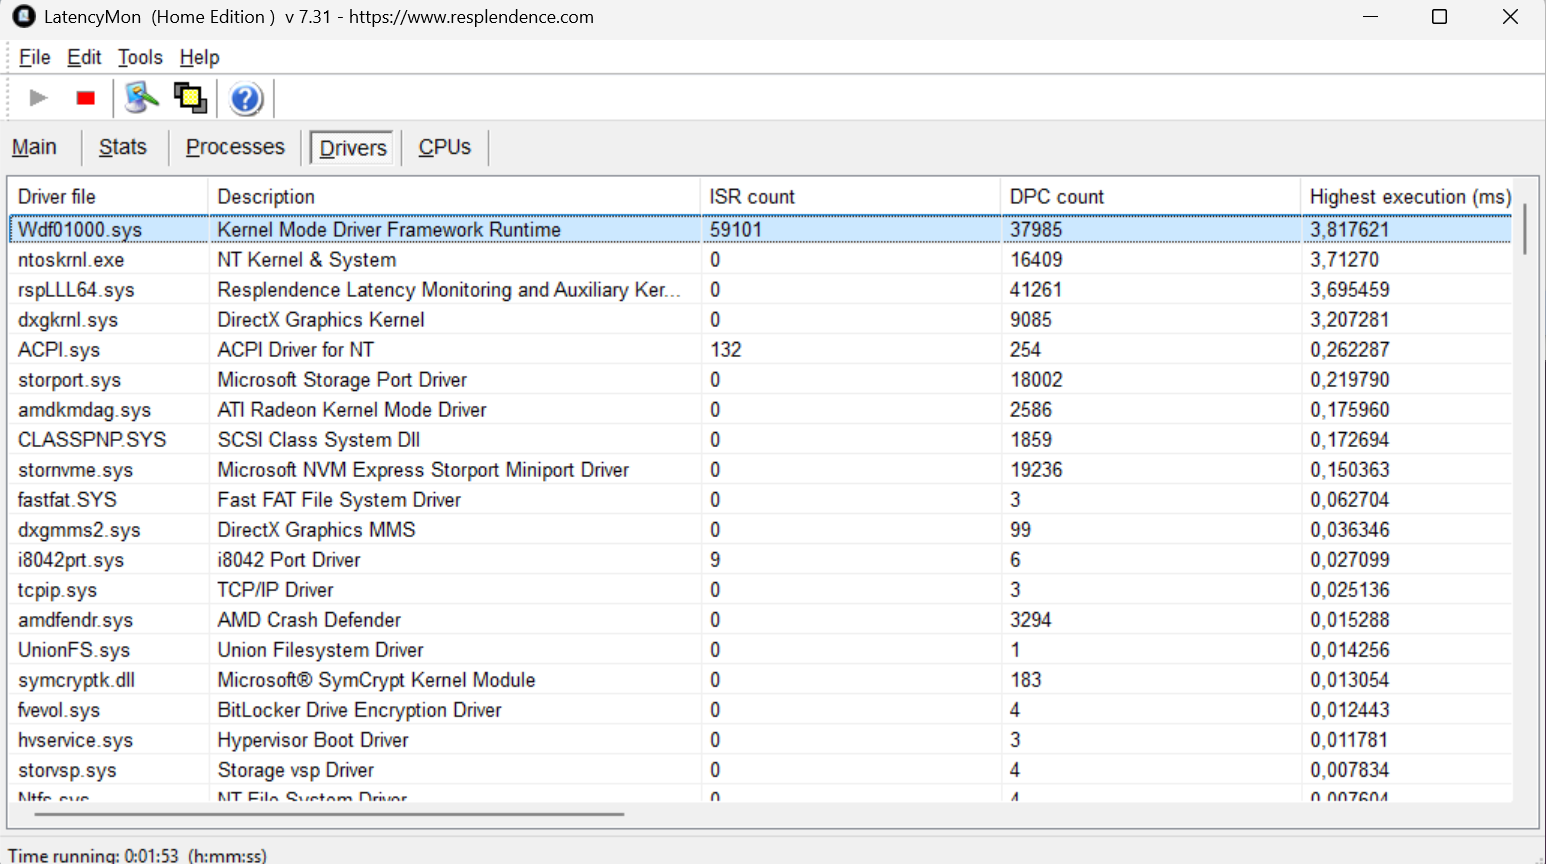The width and height of the screenshot is (1546, 864).
Task: Select the storport.sys driver row
Action: click(760, 380)
